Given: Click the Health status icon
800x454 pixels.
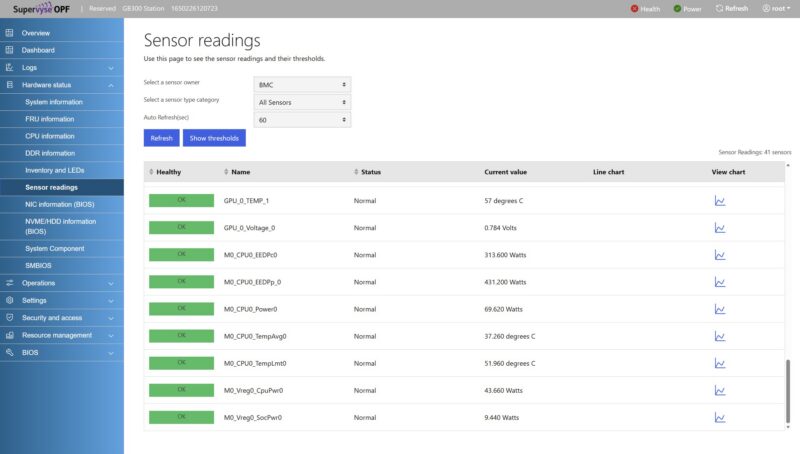Looking at the screenshot, I should [634, 9].
